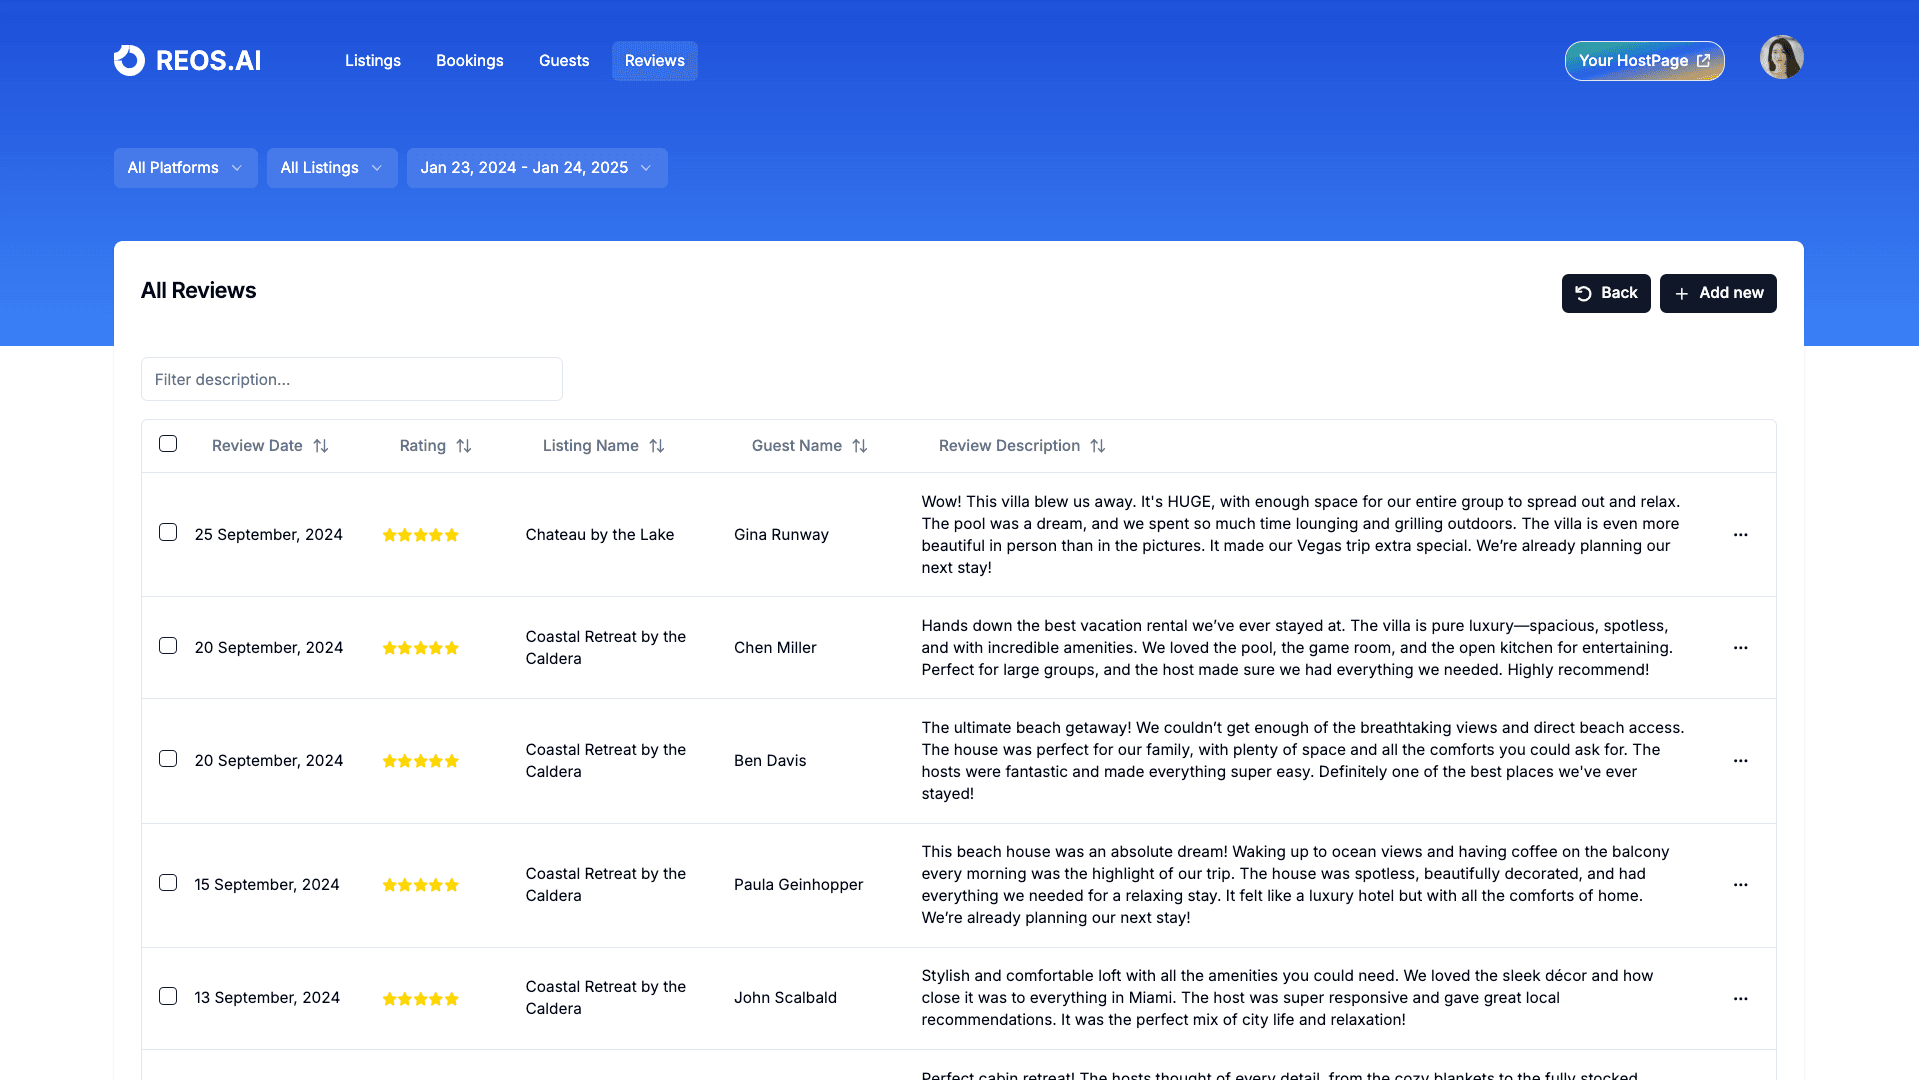Open row actions for John Scalbald review

(x=1740, y=999)
